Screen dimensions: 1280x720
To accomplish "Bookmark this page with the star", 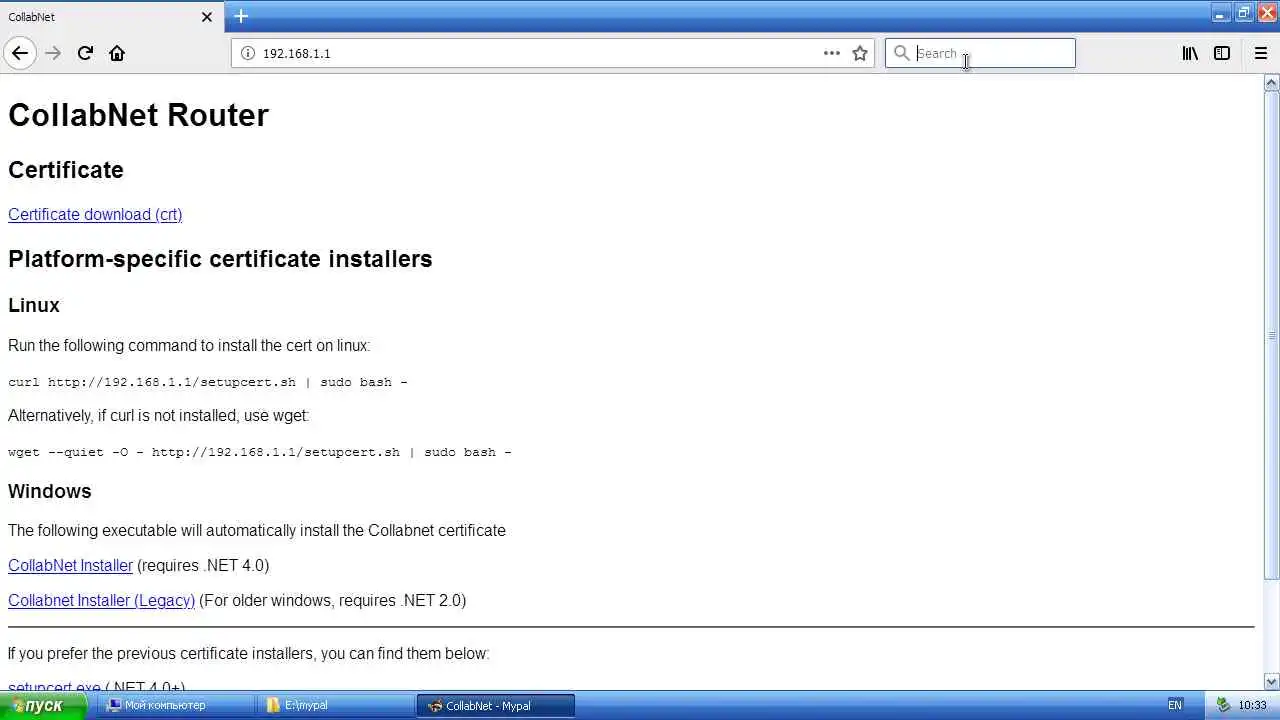I will (860, 53).
